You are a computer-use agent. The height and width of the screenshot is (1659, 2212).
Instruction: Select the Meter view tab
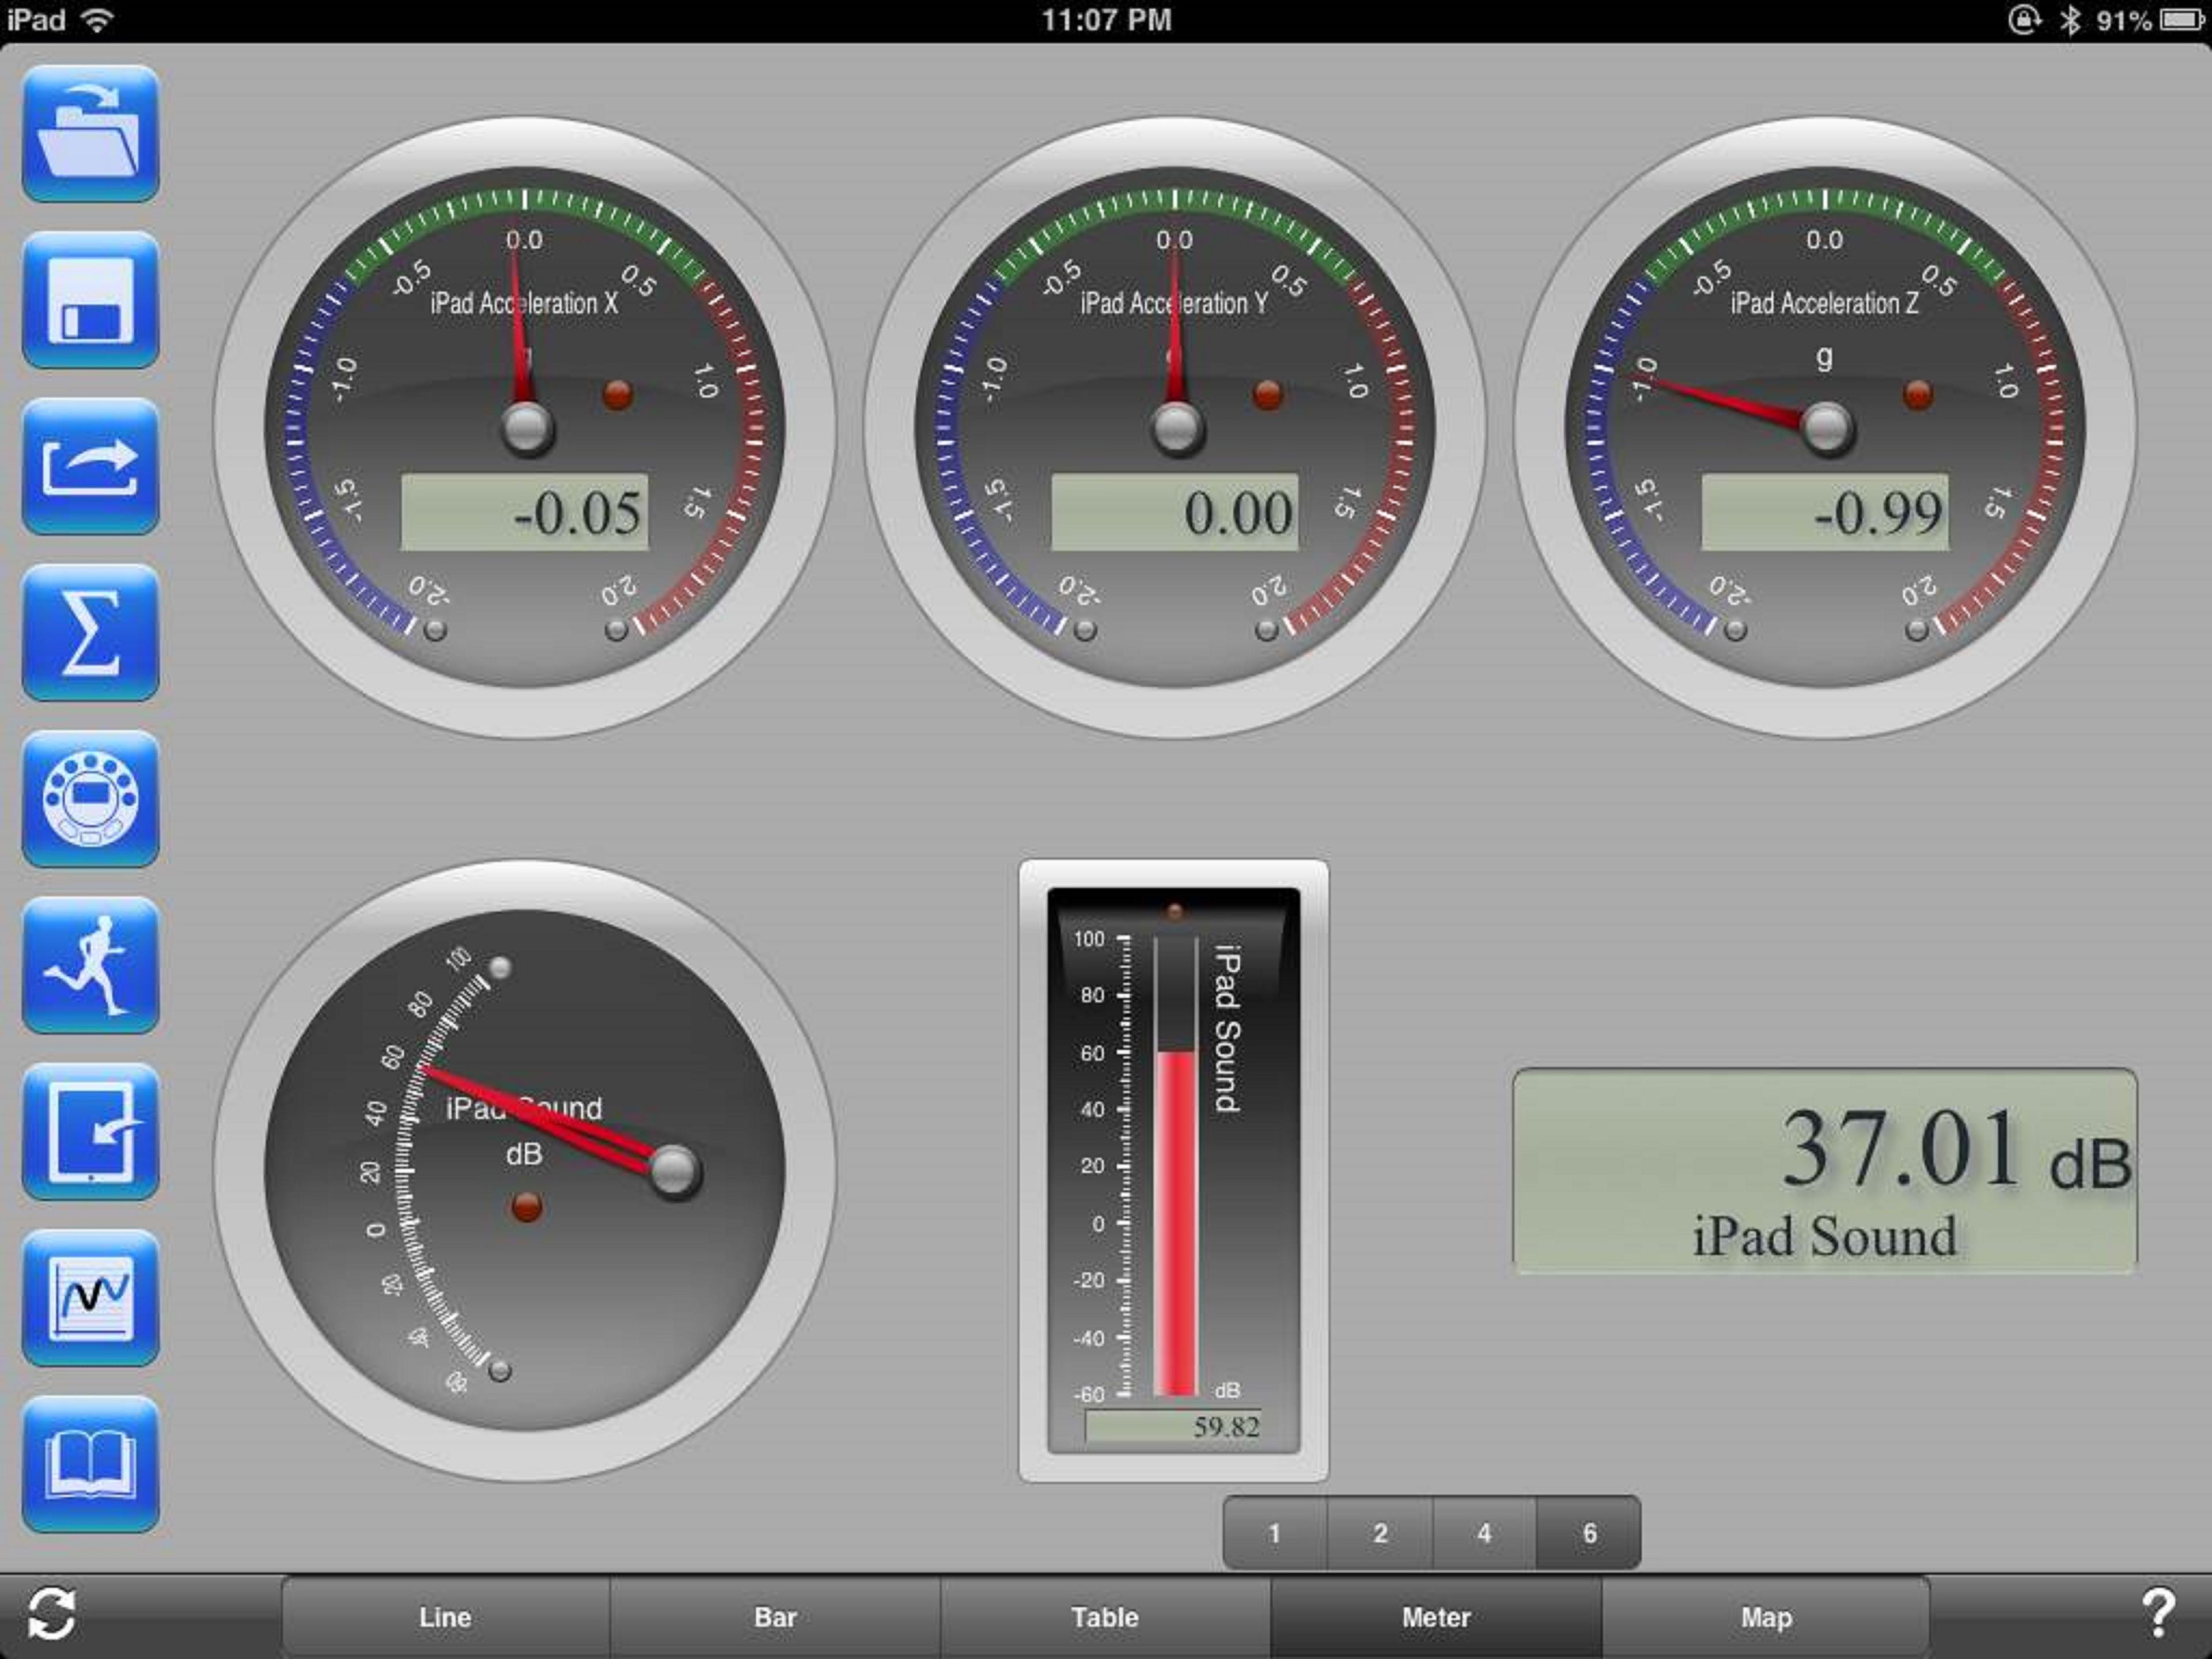[1436, 1617]
